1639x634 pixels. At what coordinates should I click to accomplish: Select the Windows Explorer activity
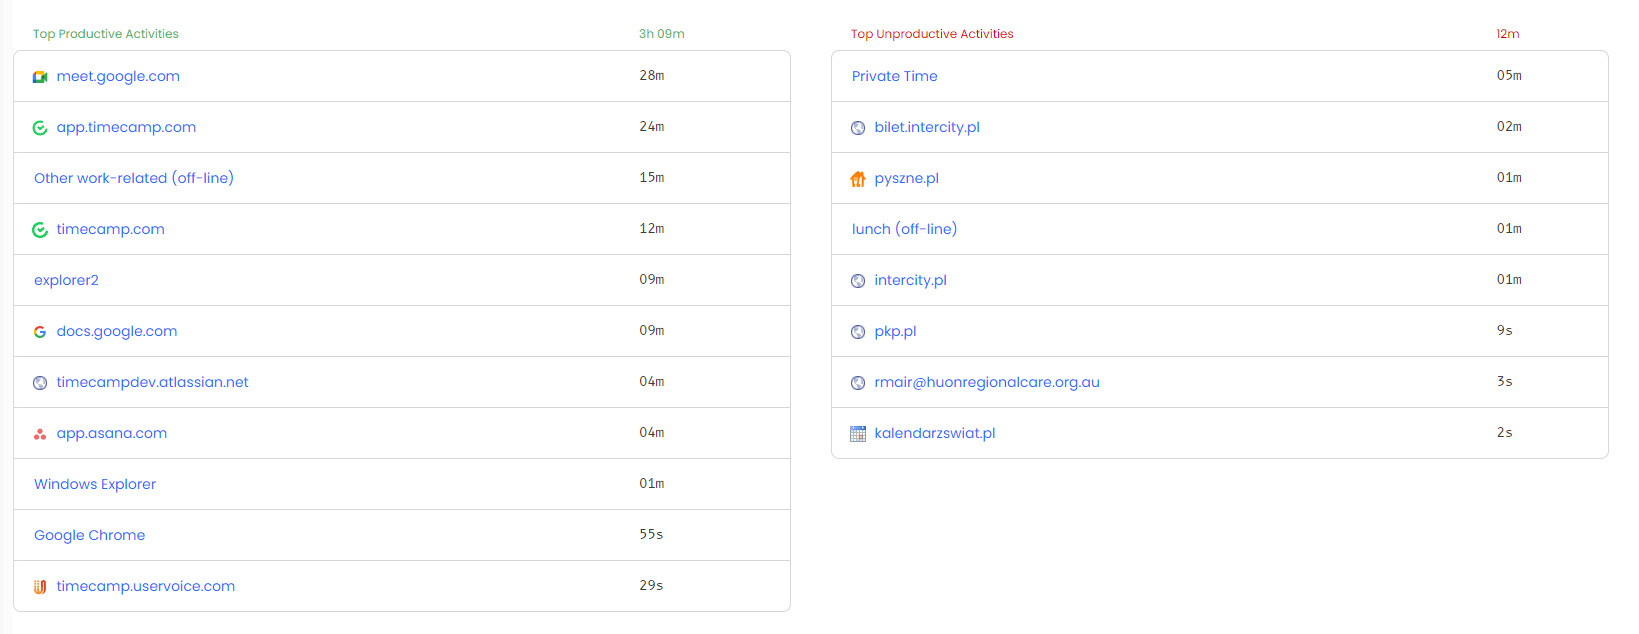95,484
